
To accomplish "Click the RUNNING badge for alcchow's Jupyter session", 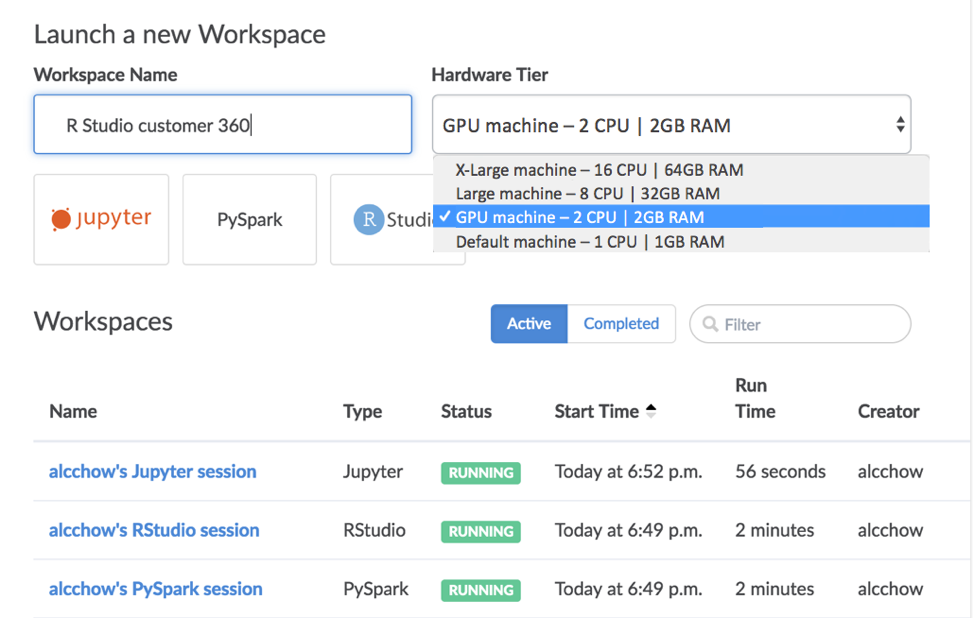I will [x=480, y=472].
